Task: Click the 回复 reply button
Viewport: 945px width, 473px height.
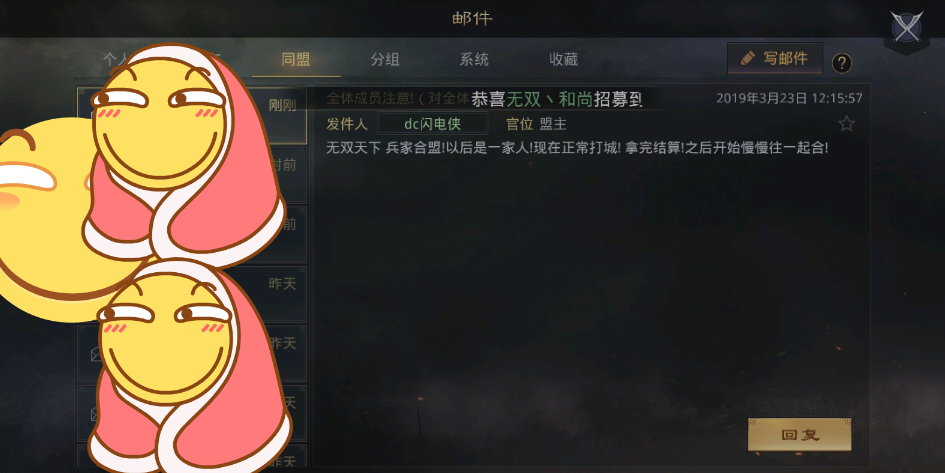Action: pos(800,434)
